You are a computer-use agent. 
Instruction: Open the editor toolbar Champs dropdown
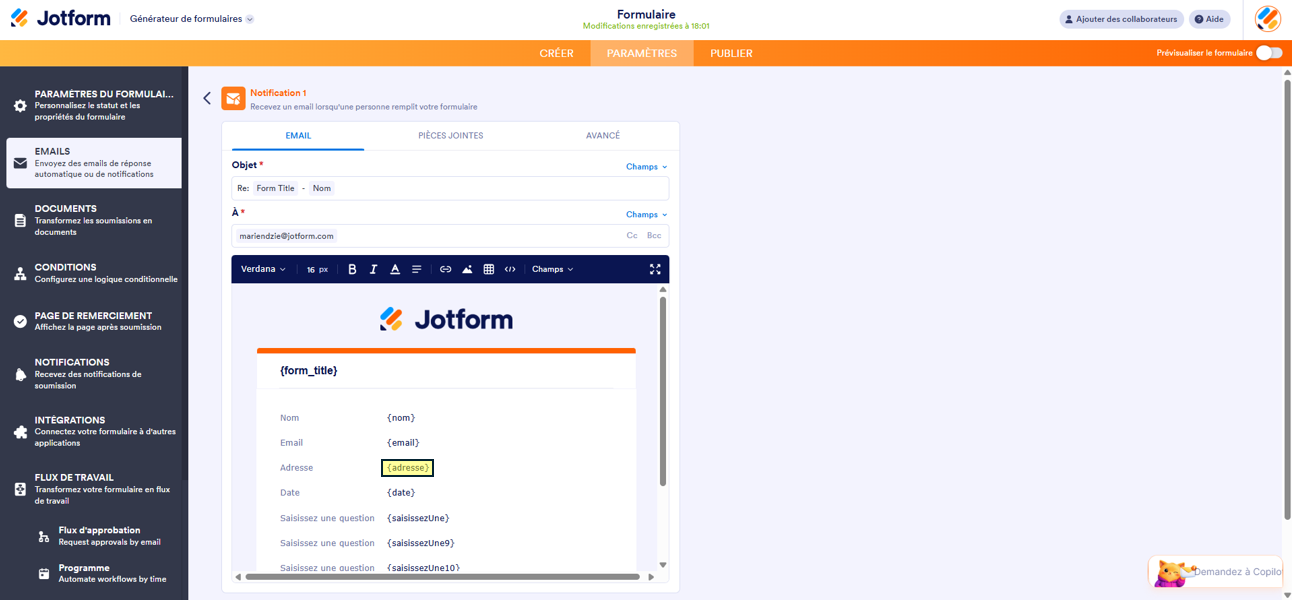tap(553, 269)
